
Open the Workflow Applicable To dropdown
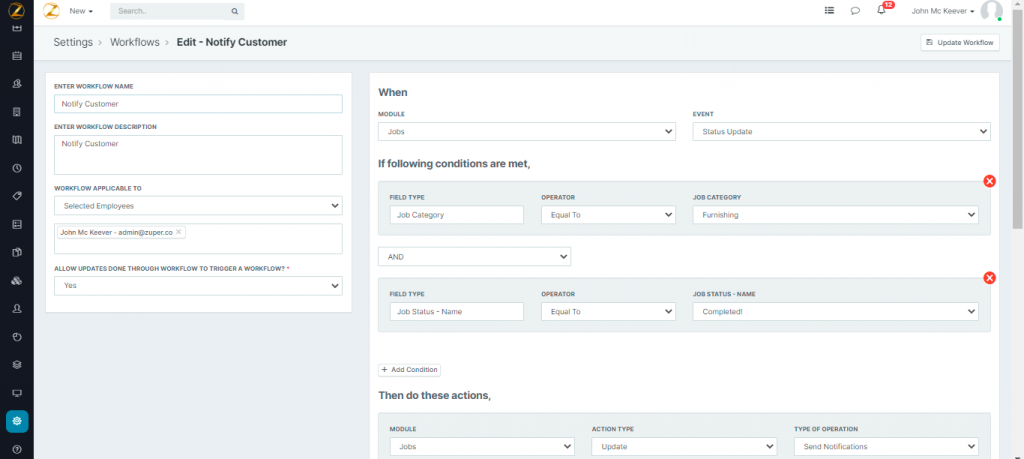point(199,206)
